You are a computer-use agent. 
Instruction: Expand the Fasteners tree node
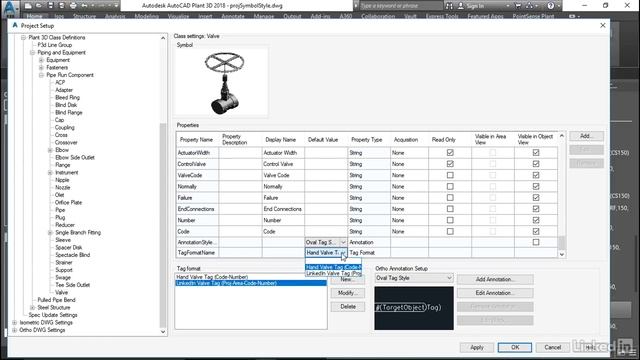click(41, 67)
